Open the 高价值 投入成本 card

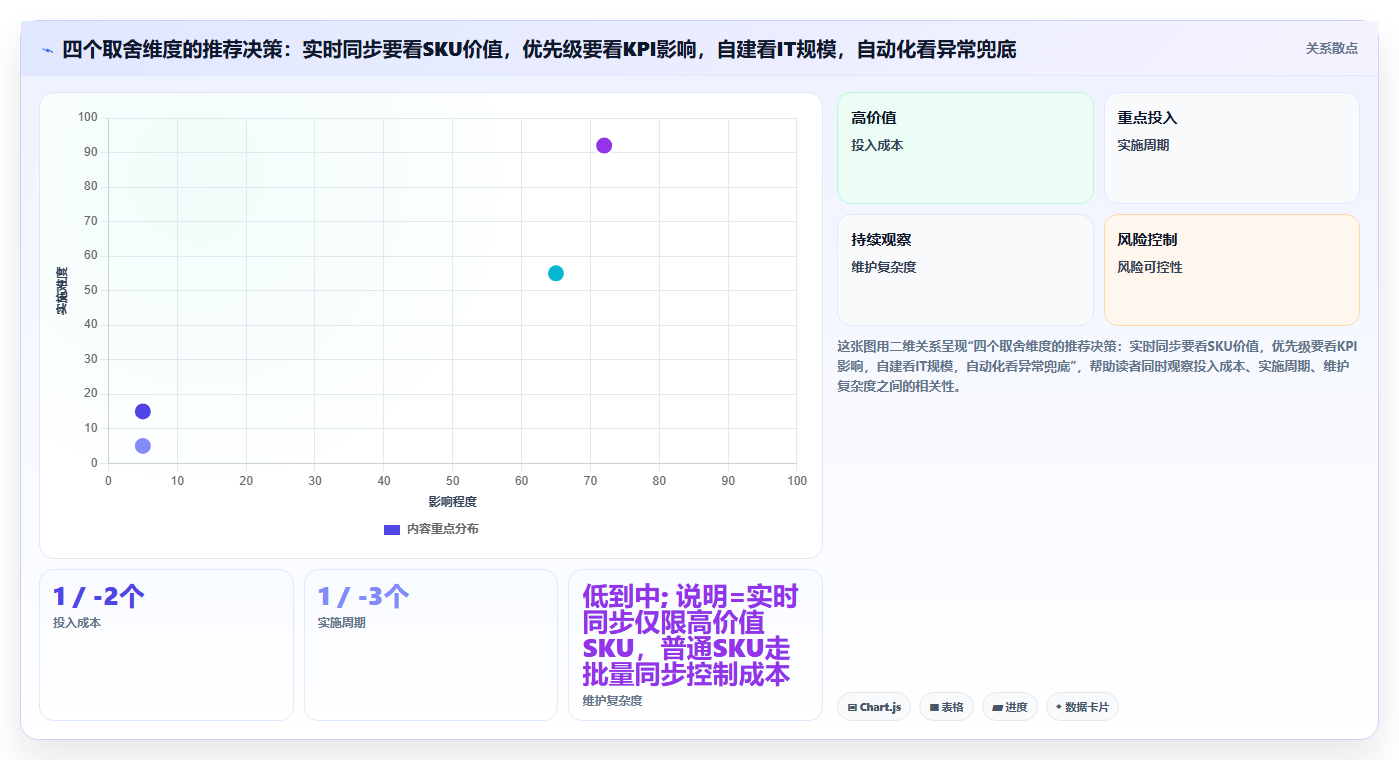tap(965, 148)
